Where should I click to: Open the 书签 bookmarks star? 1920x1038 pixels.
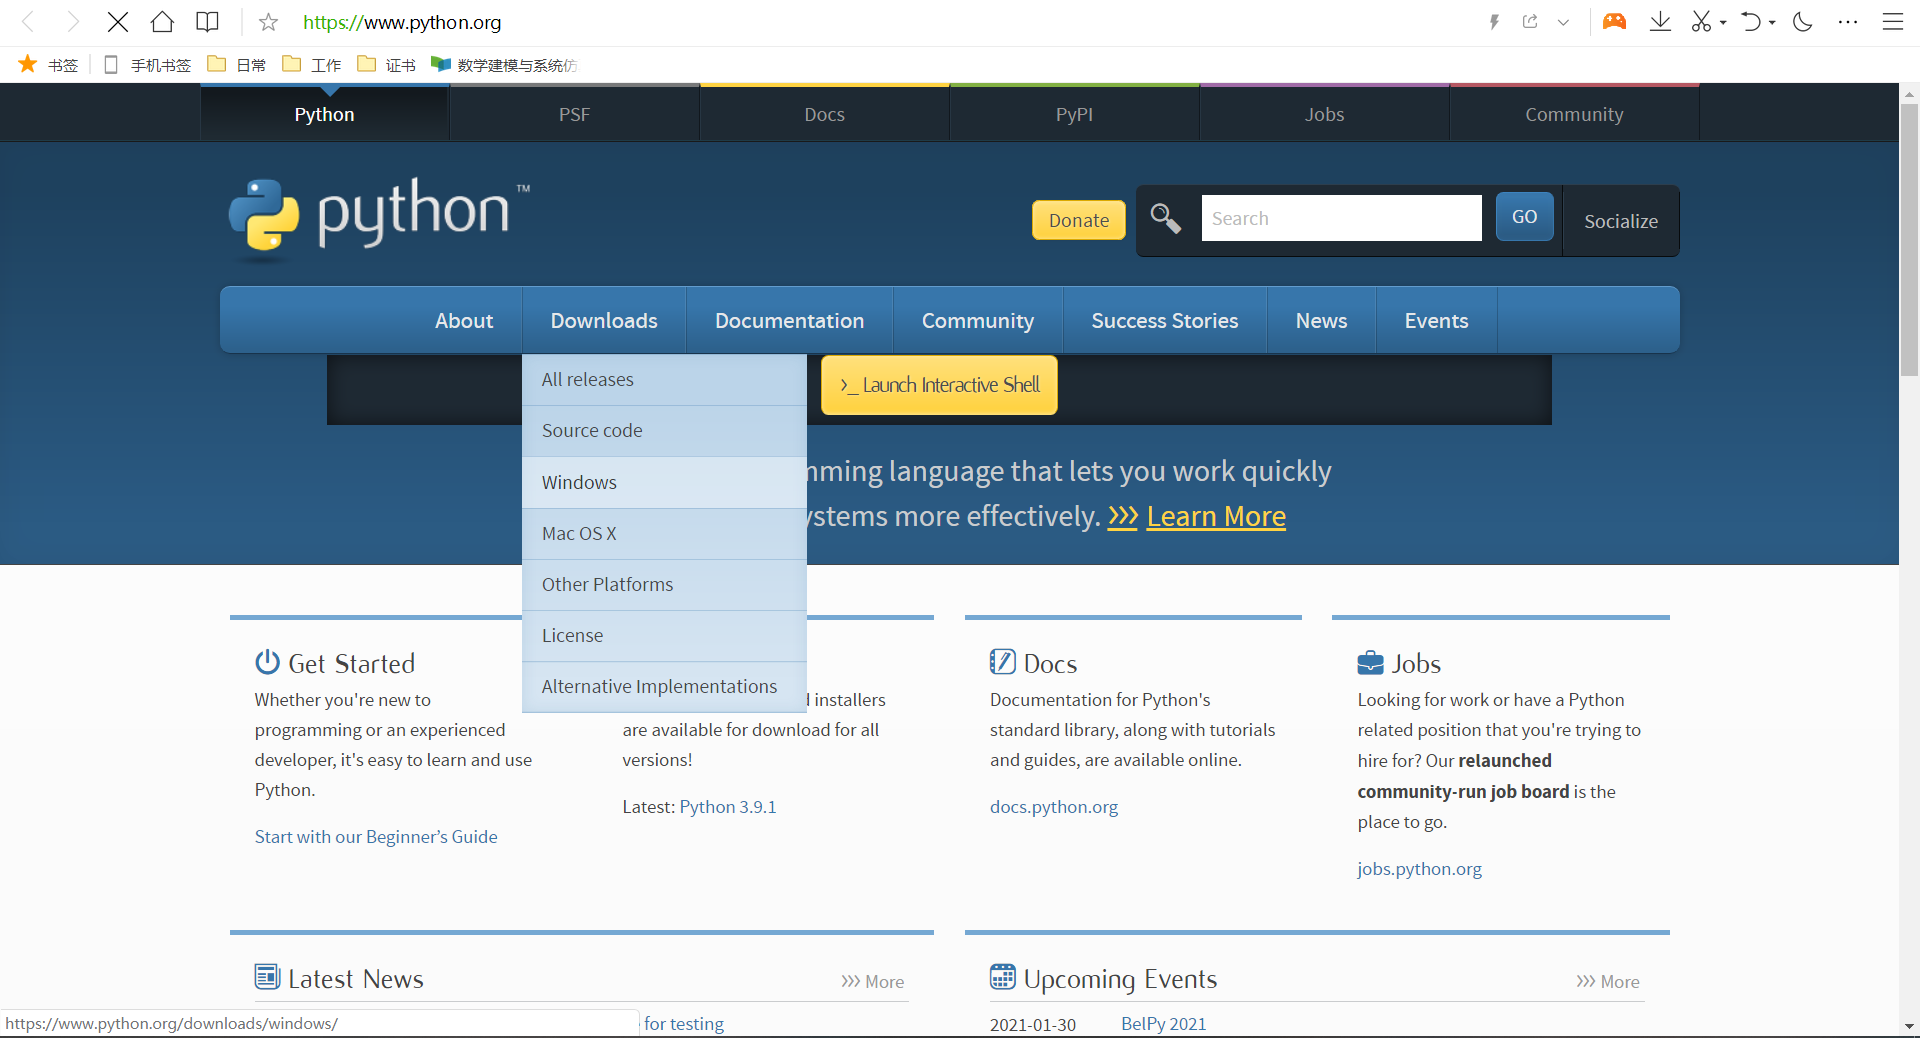[x=48, y=65]
